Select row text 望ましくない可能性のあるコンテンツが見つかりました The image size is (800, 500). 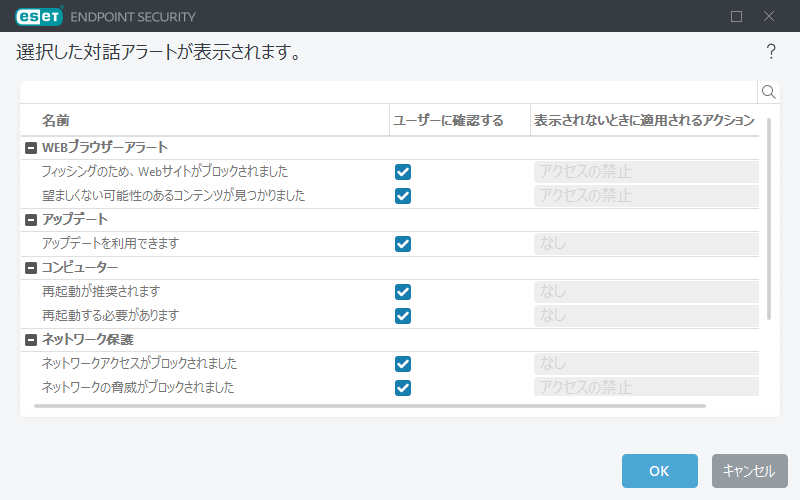(173, 195)
